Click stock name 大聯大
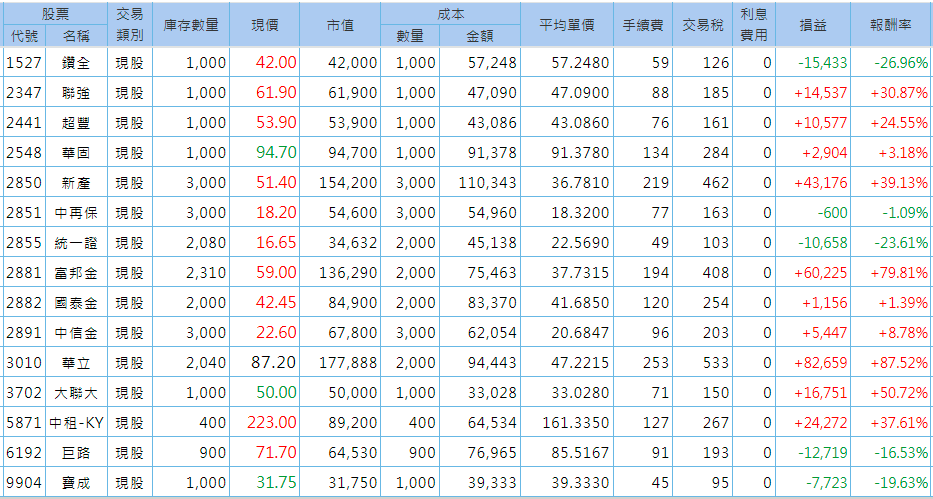Image resolution: width=933 pixels, height=499 pixels. coord(76,393)
